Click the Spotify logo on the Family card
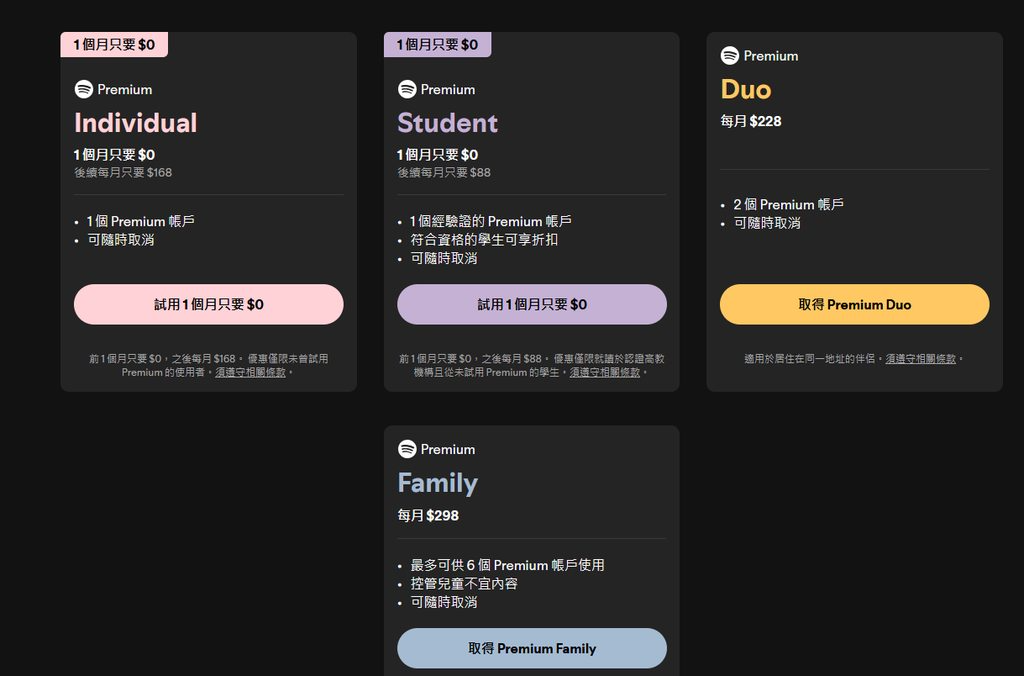The width and height of the screenshot is (1024, 676). (x=407, y=449)
